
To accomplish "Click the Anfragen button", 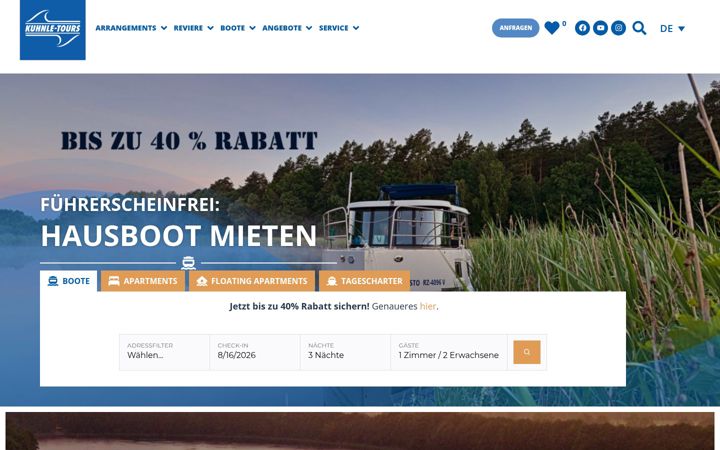I will (516, 28).
